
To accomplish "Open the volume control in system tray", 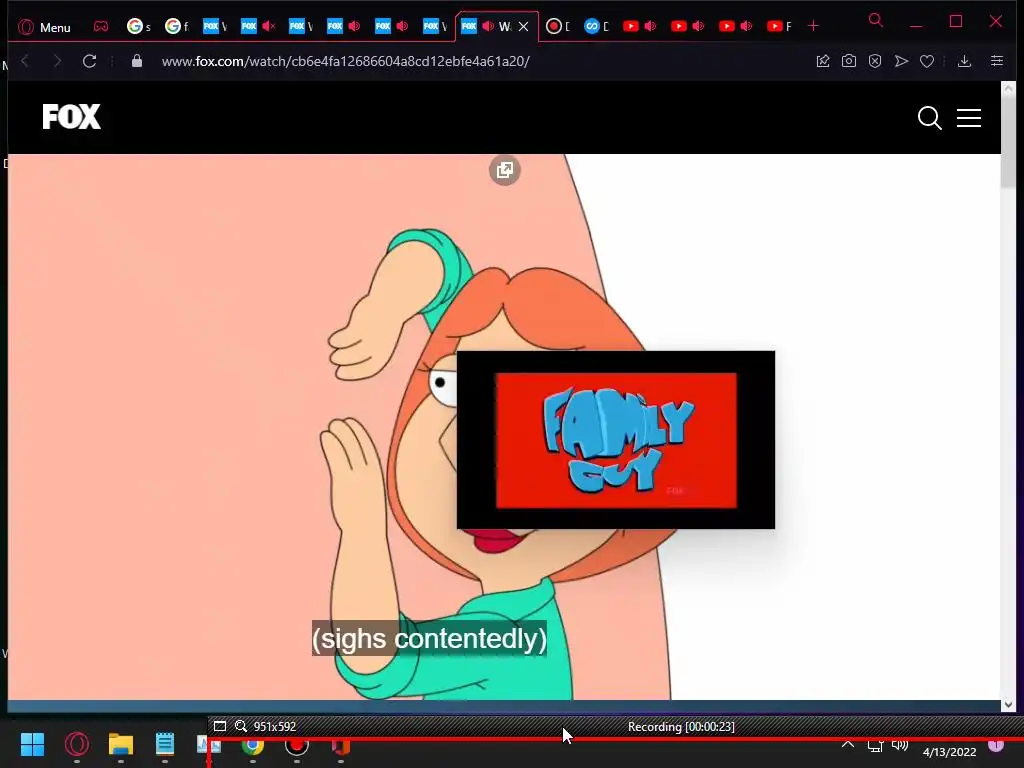I will 900,745.
